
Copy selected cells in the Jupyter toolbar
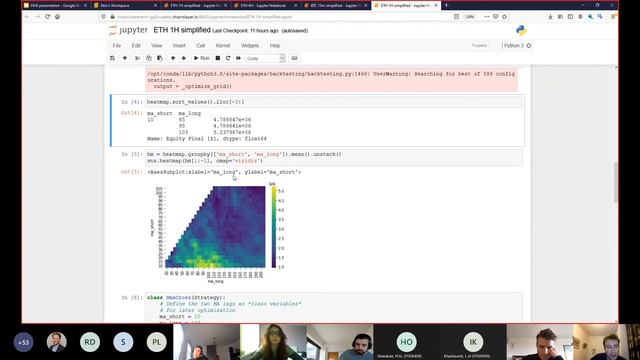pos(149,58)
